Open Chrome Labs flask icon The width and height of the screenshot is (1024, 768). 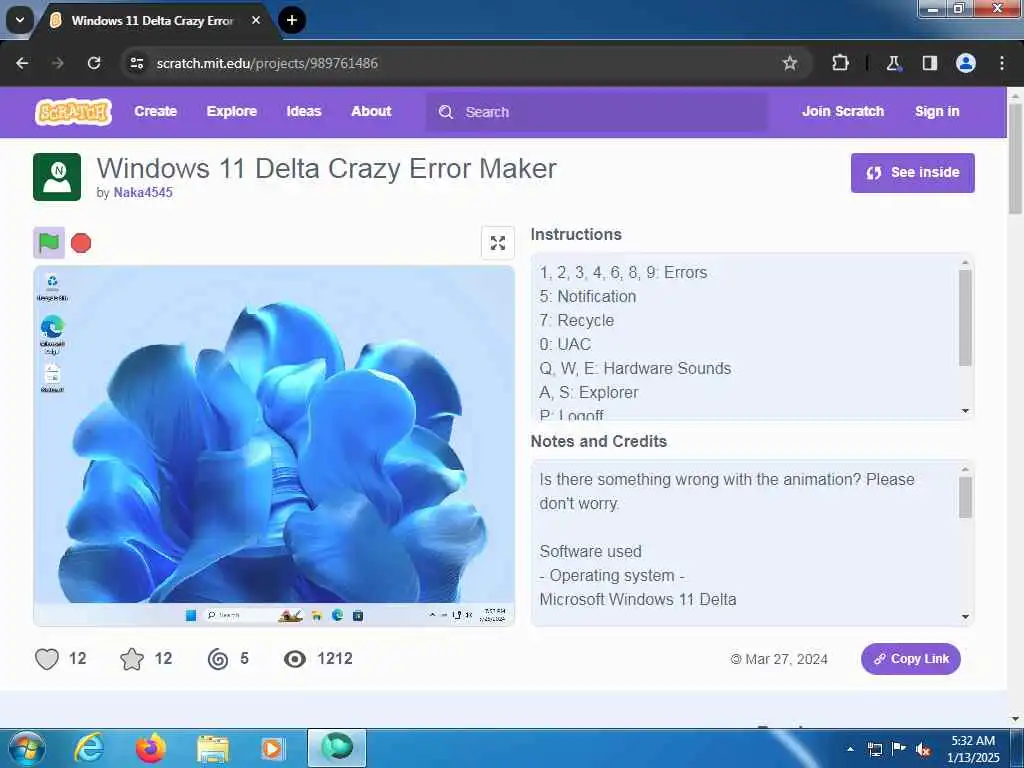point(893,63)
